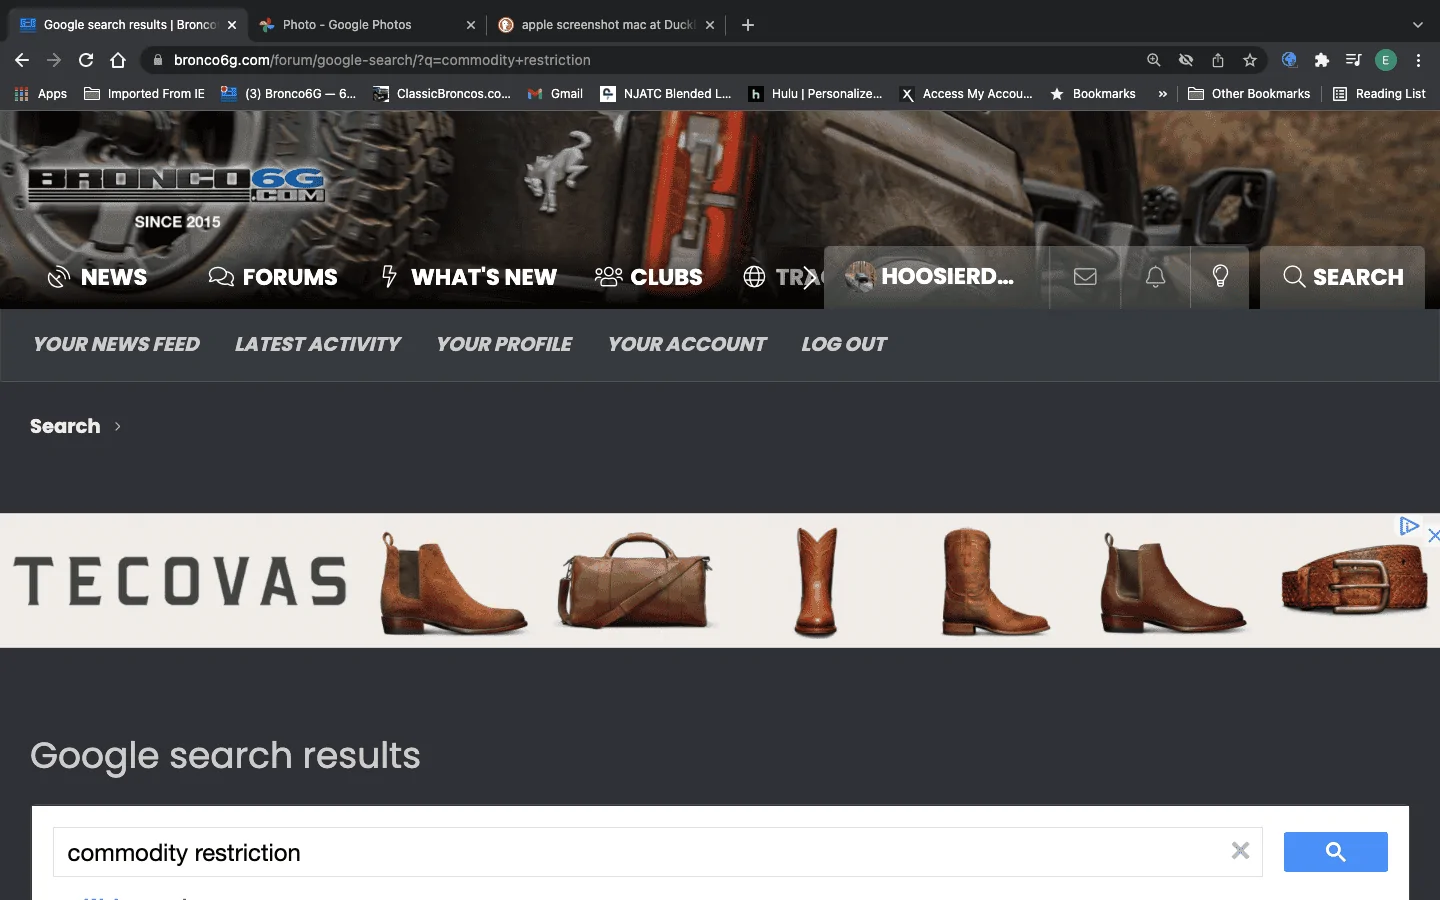This screenshot has width=1440, height=900.
Task: Click the LOG OUT link
Action: (844, 344)
